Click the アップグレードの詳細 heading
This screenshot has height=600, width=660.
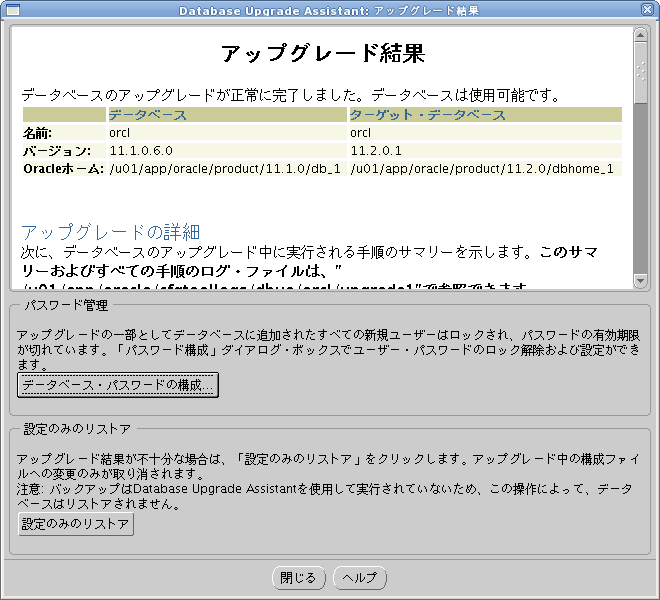pyautogui.click(x=111, y=232)
